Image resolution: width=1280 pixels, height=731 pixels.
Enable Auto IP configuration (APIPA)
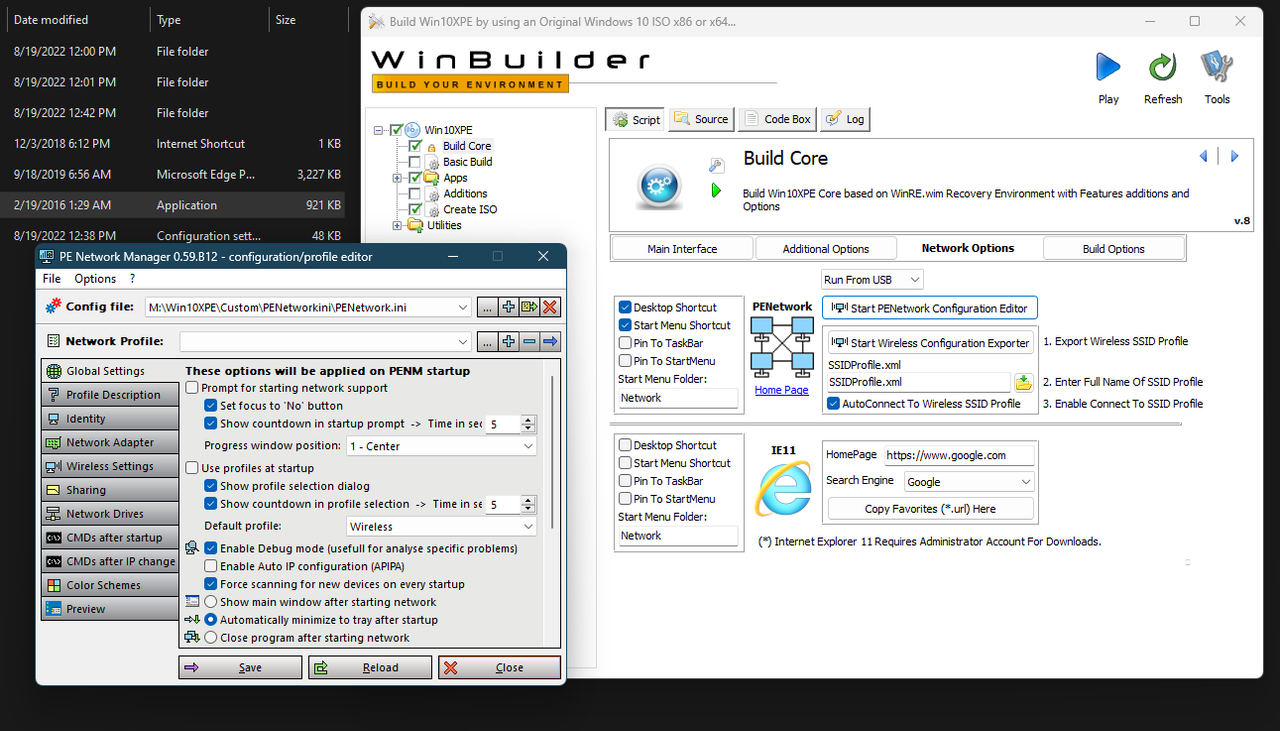211,566
